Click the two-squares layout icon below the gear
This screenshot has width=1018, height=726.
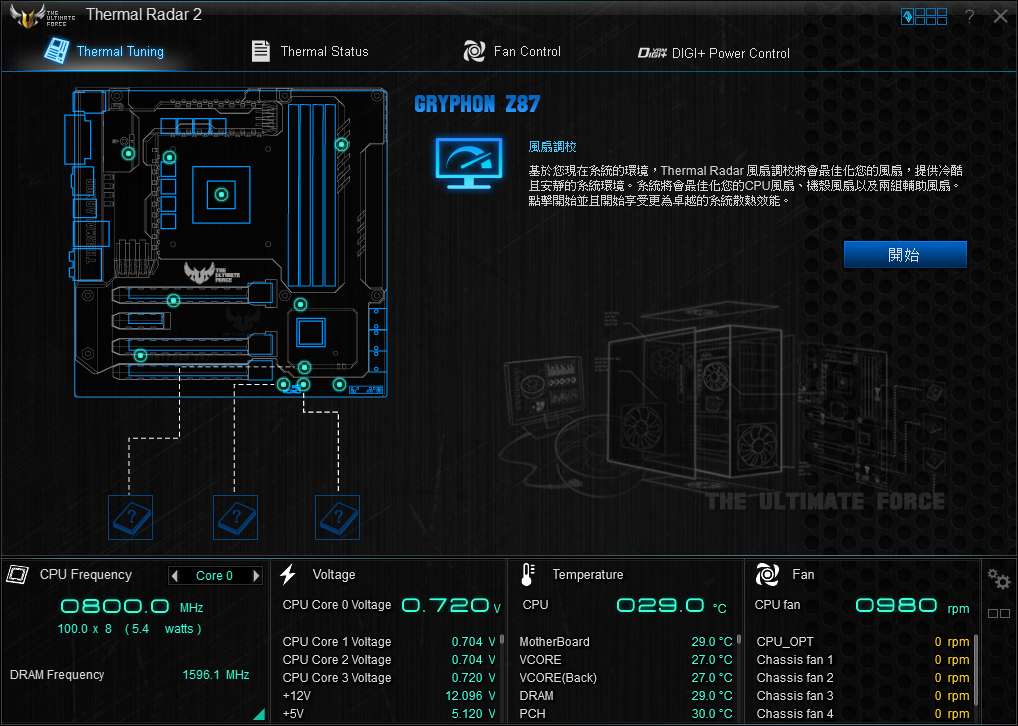(998, 614)
